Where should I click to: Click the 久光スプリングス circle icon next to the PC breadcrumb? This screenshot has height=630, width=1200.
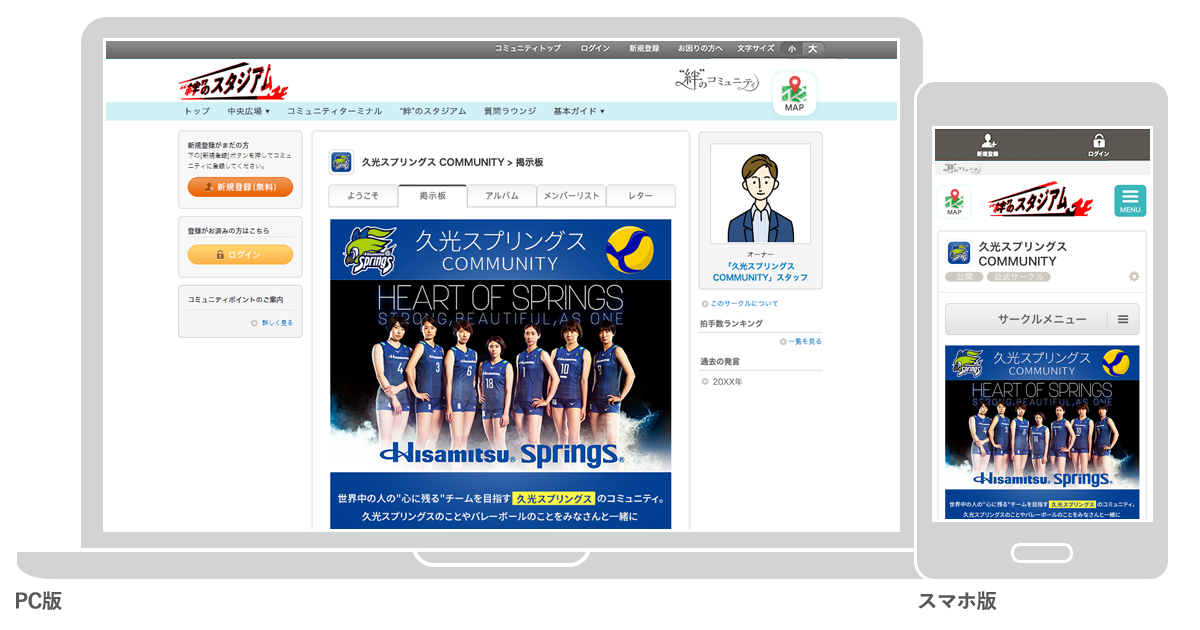tap(341, 162)
